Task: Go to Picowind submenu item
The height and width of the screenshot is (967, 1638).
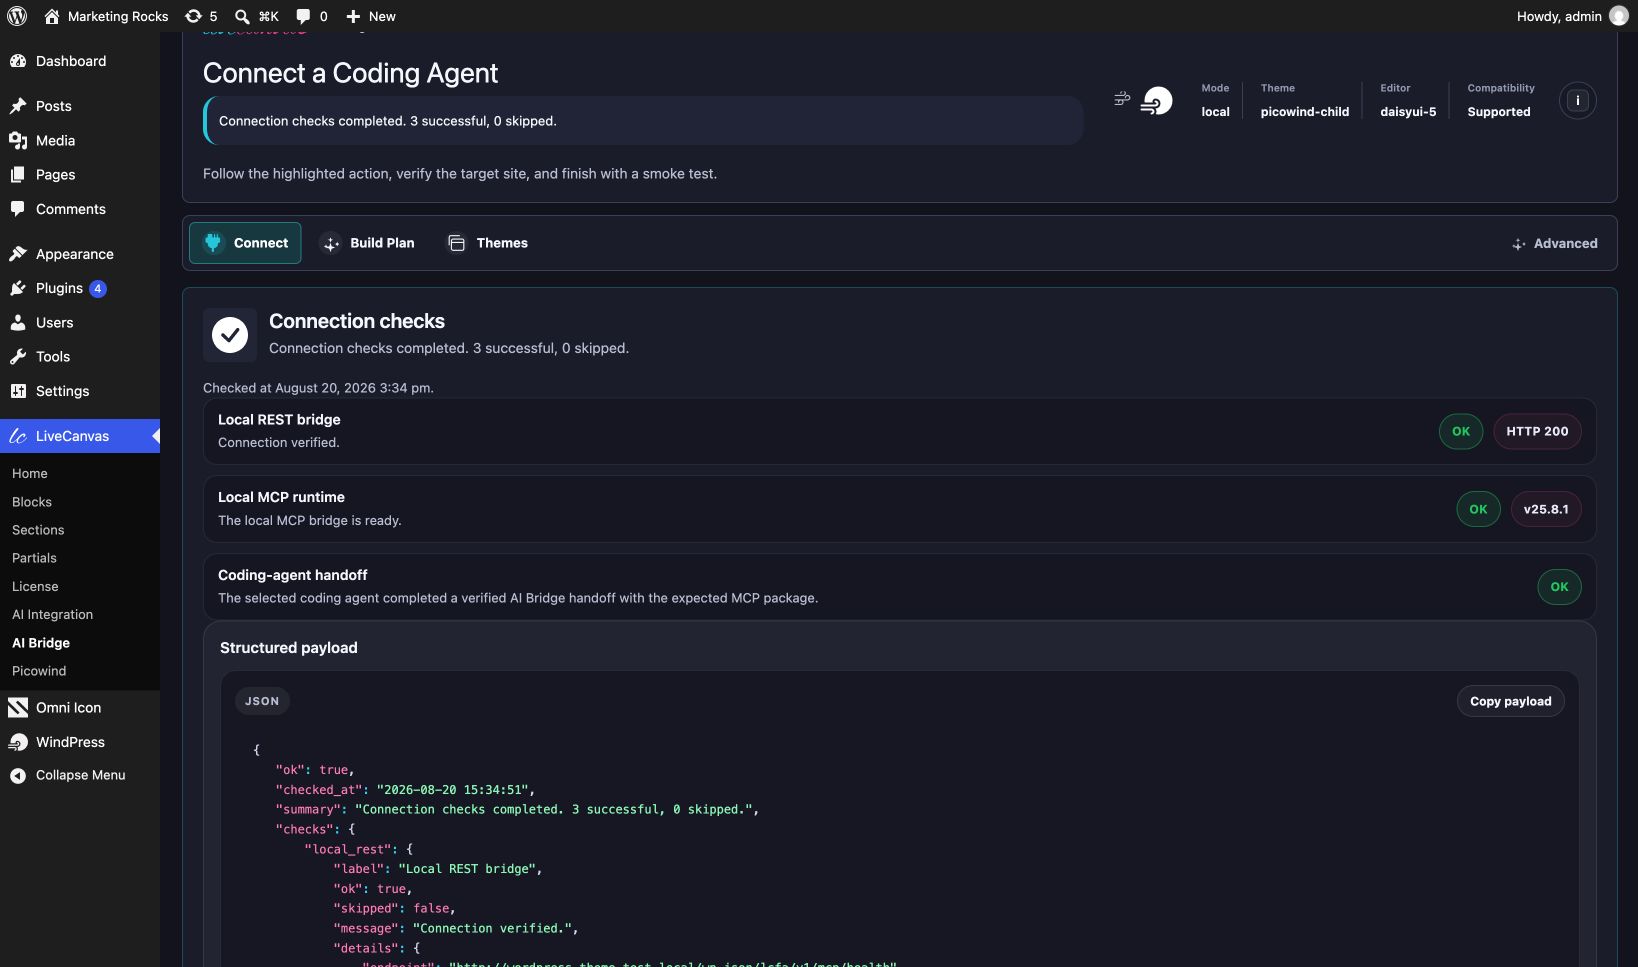Action: tap(39, 671)
